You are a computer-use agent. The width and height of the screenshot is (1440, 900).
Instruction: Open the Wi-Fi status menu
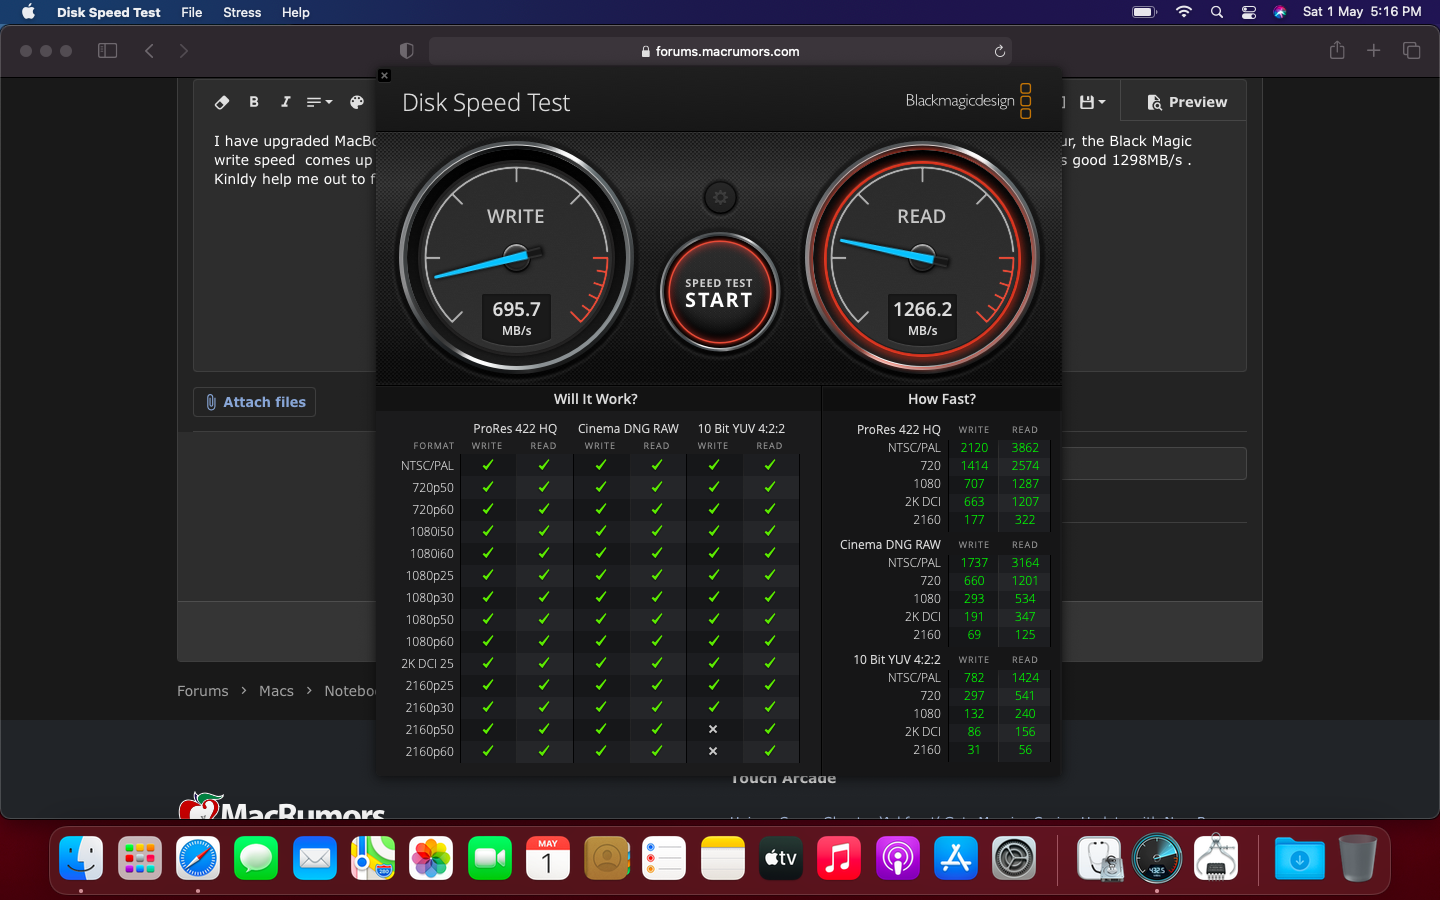tap(1184, 12)
